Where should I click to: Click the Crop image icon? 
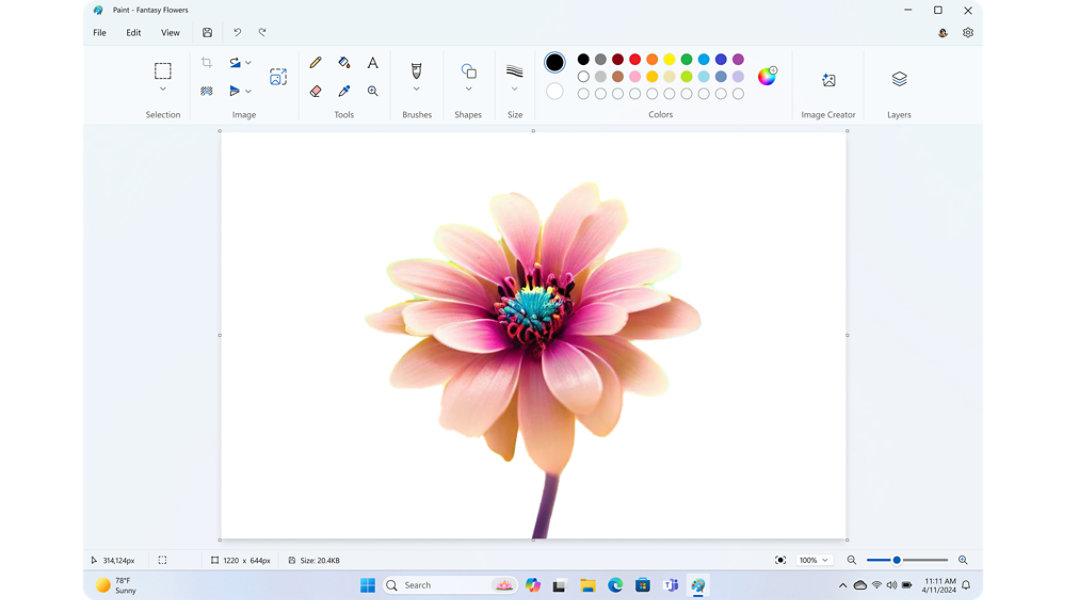click(x=207, y=63)
